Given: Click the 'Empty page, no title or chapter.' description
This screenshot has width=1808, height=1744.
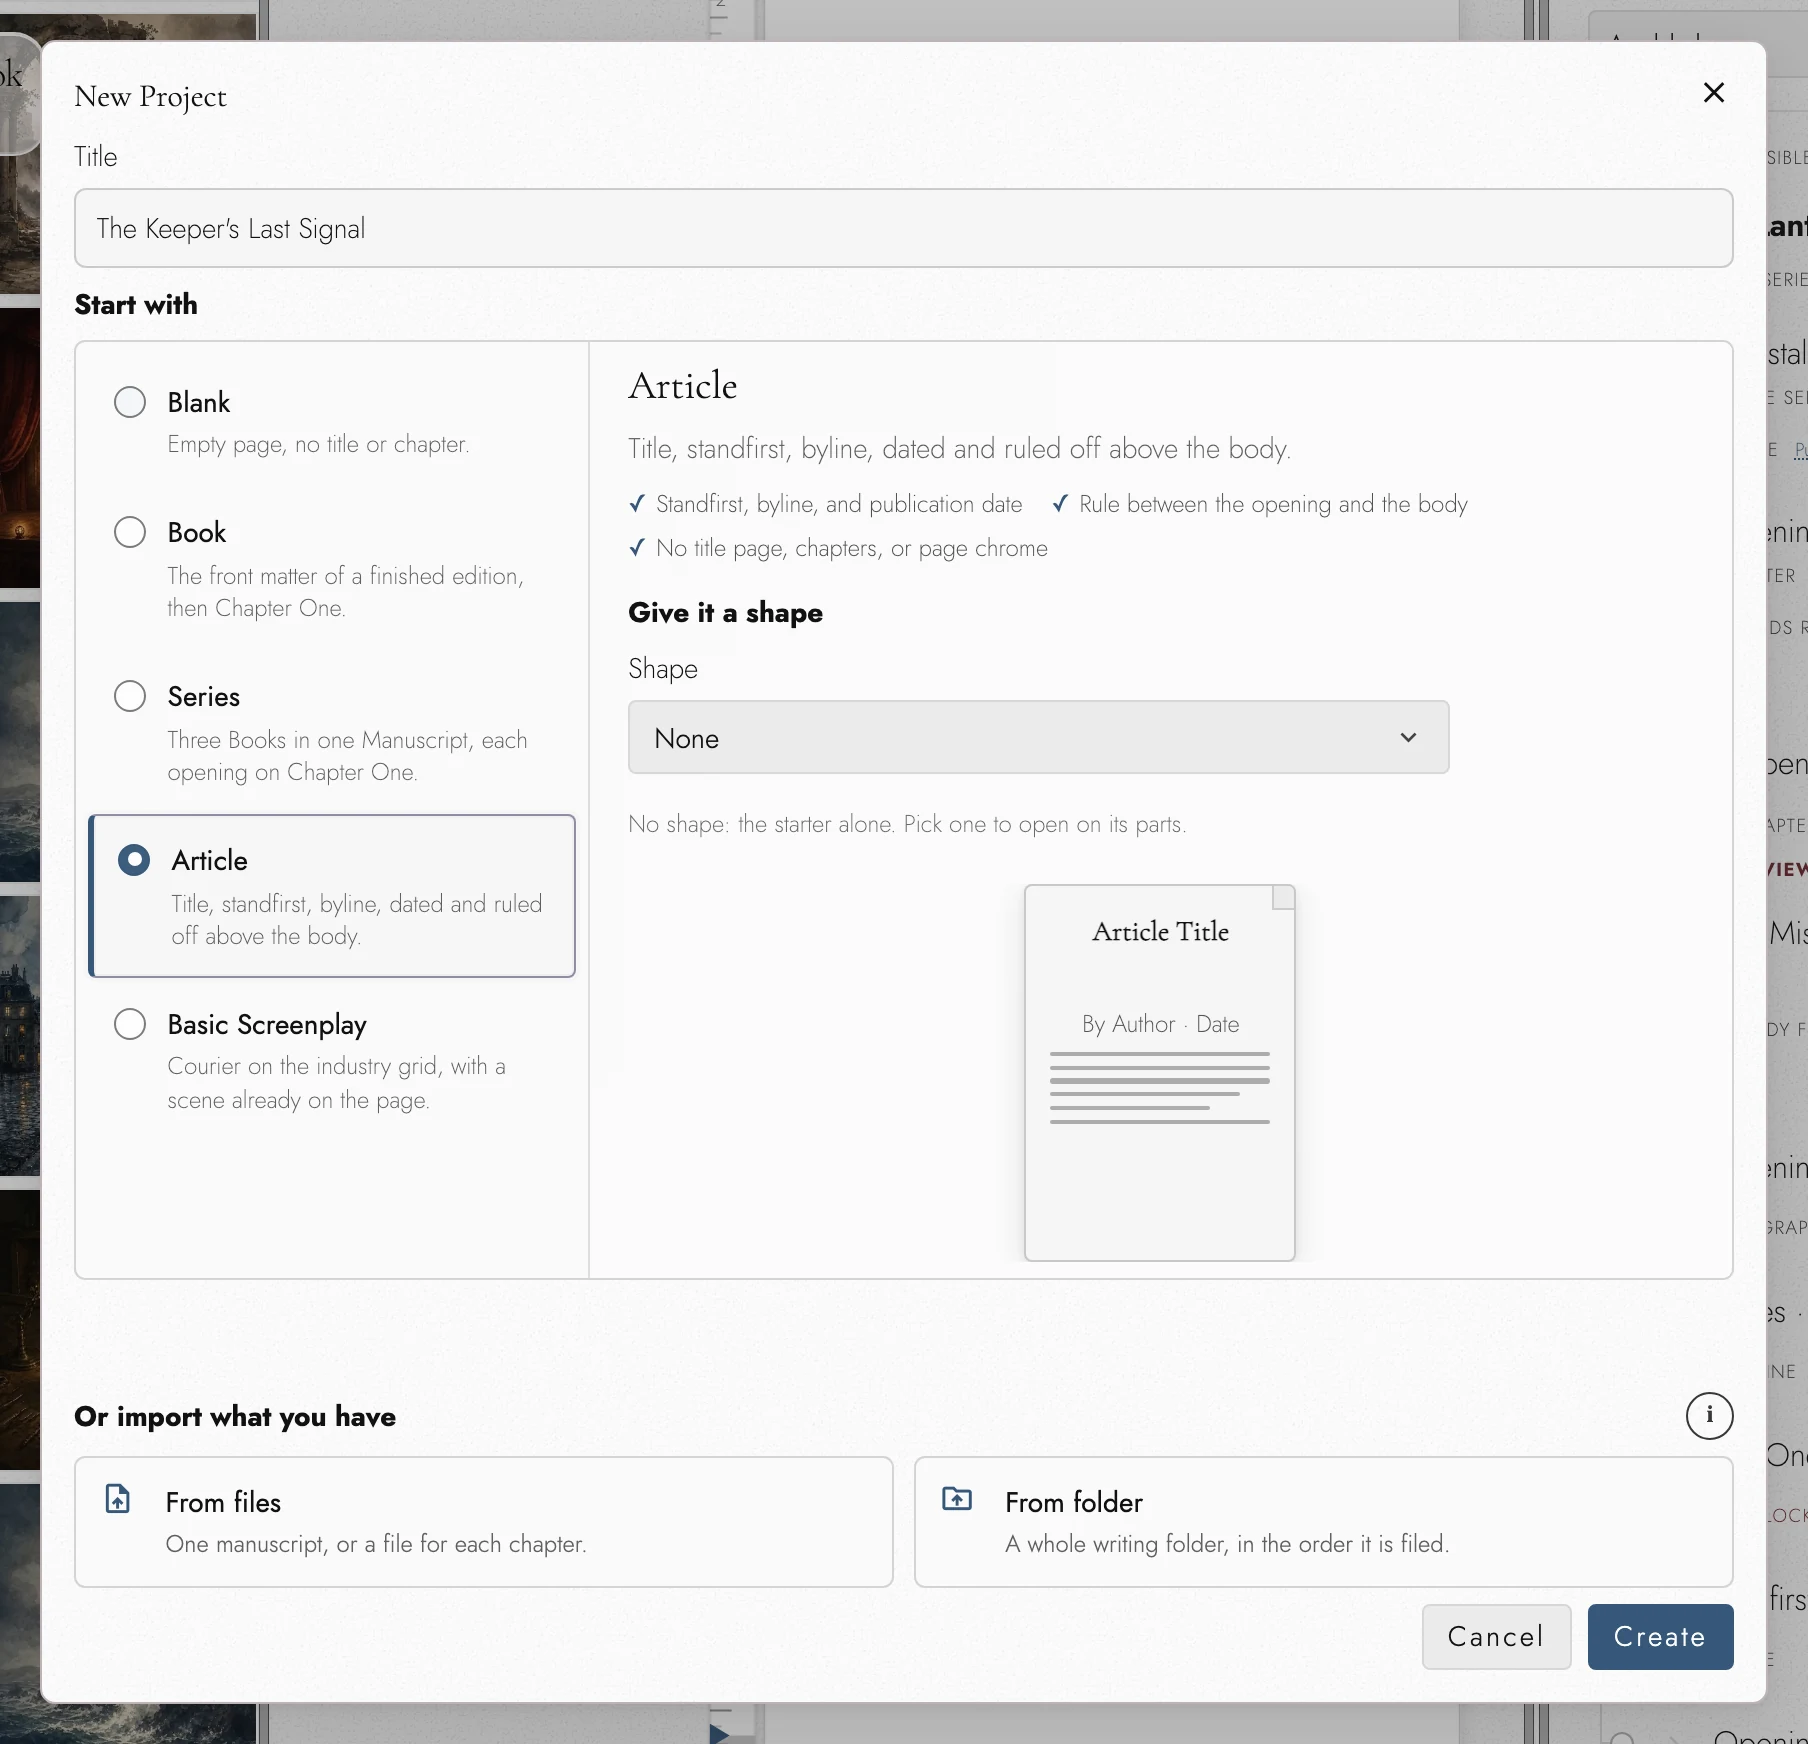Looking at the screenshot, I should [x=318, y=444].
